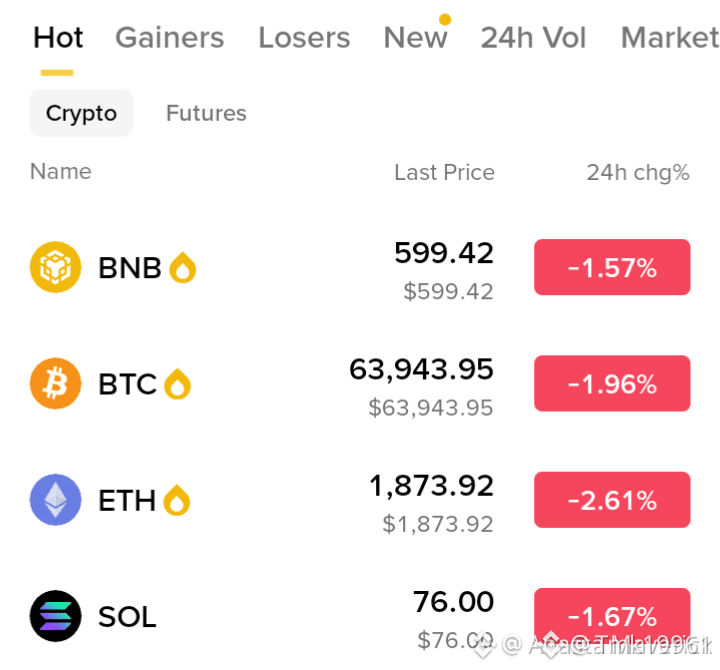Viewport: 720px width, 670px height.
Task: Select the Hot tab
Action: tap(58, 38)
